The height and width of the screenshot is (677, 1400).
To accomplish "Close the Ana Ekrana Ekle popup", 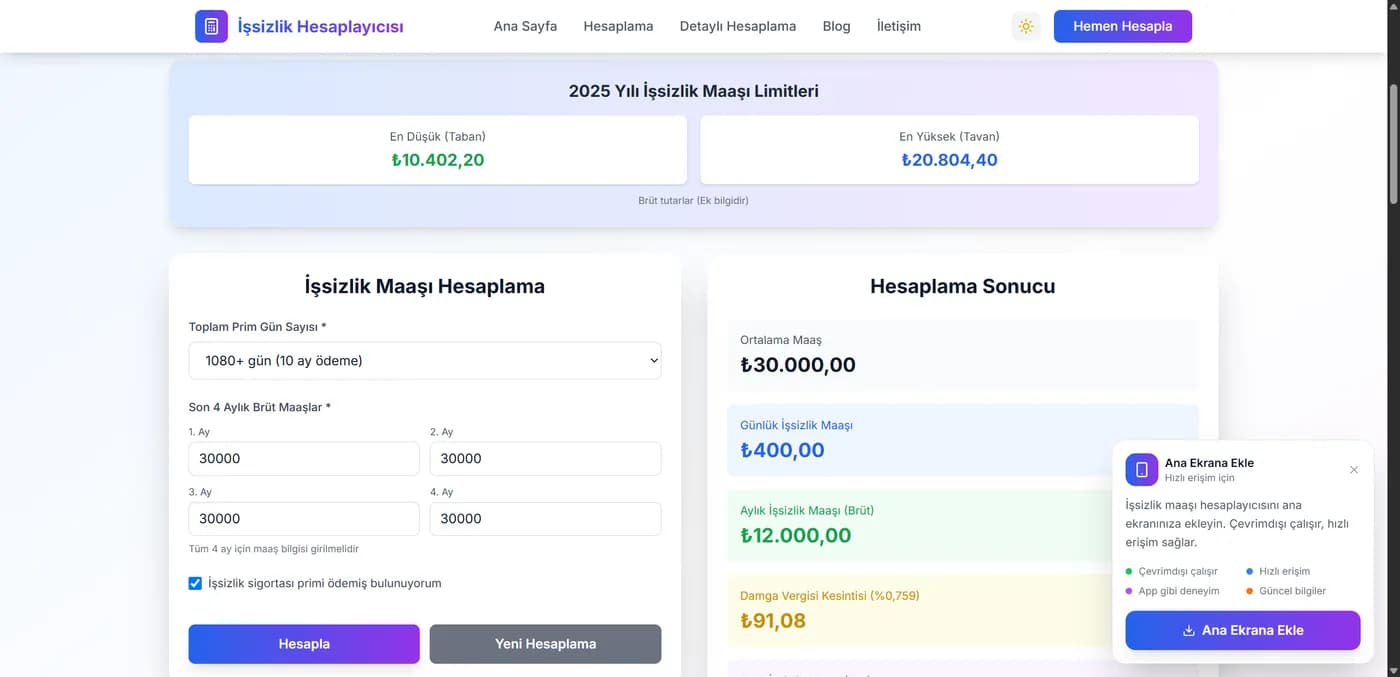I will pos(1354,470).
